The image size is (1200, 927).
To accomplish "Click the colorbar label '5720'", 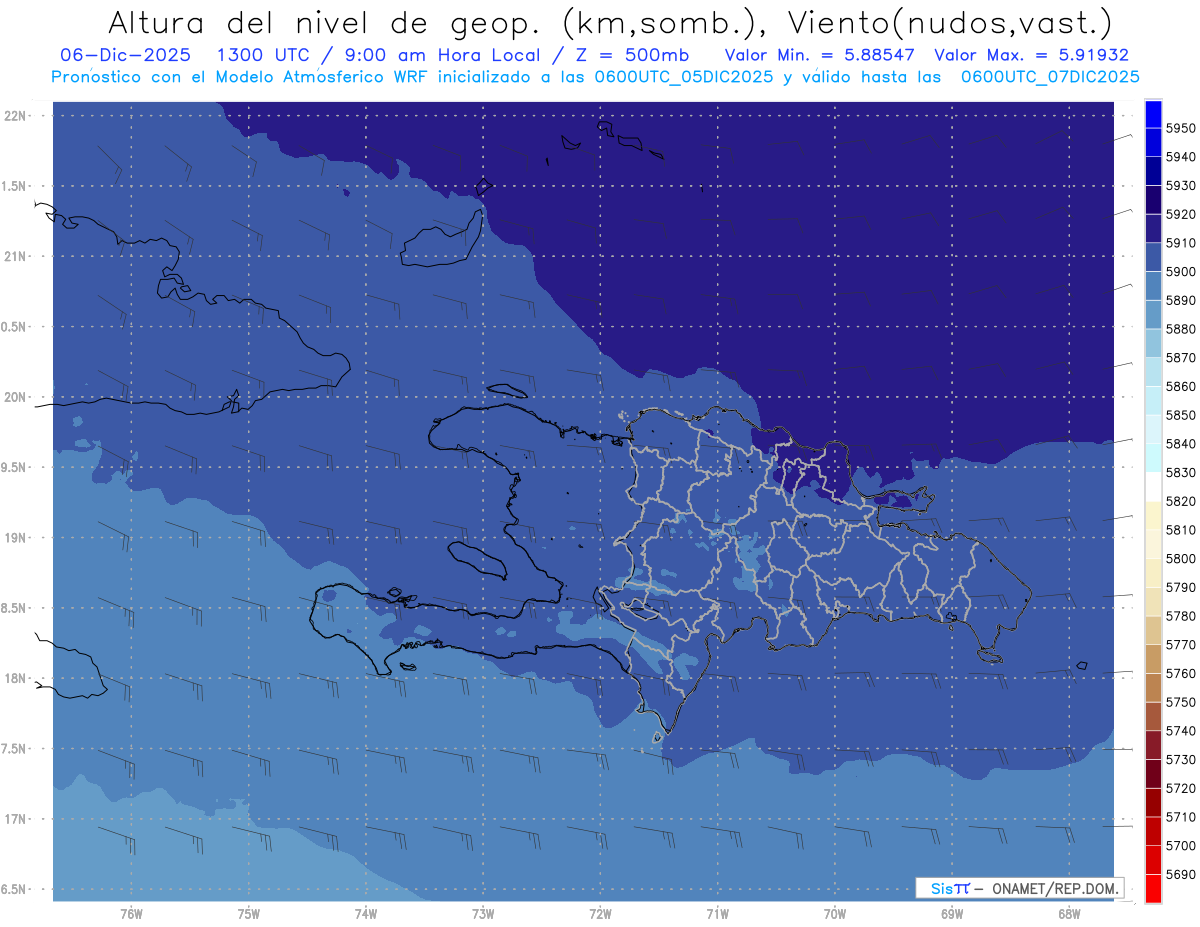I will tap(1180, 788).
